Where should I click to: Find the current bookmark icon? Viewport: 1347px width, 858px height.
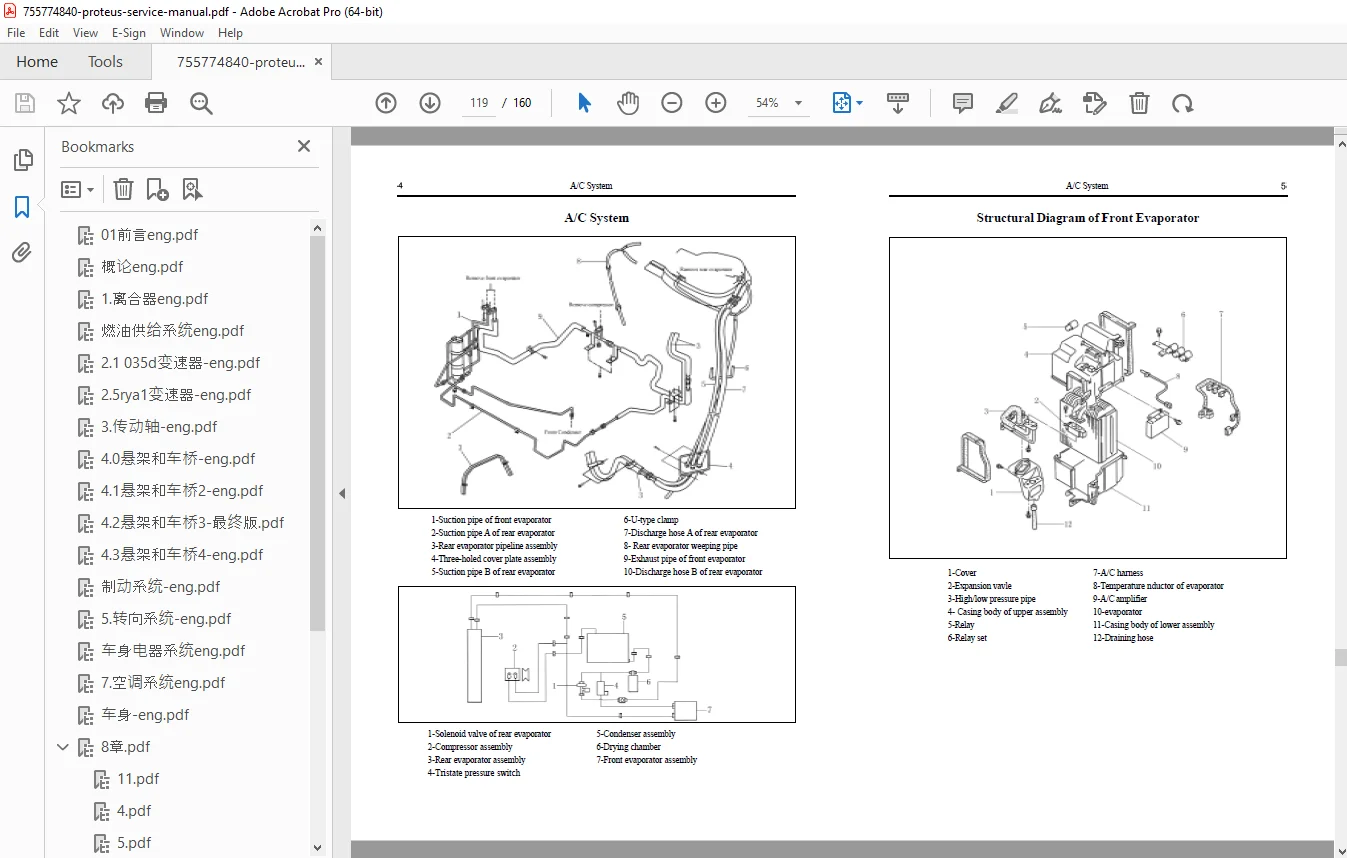(x=192, y=189)
